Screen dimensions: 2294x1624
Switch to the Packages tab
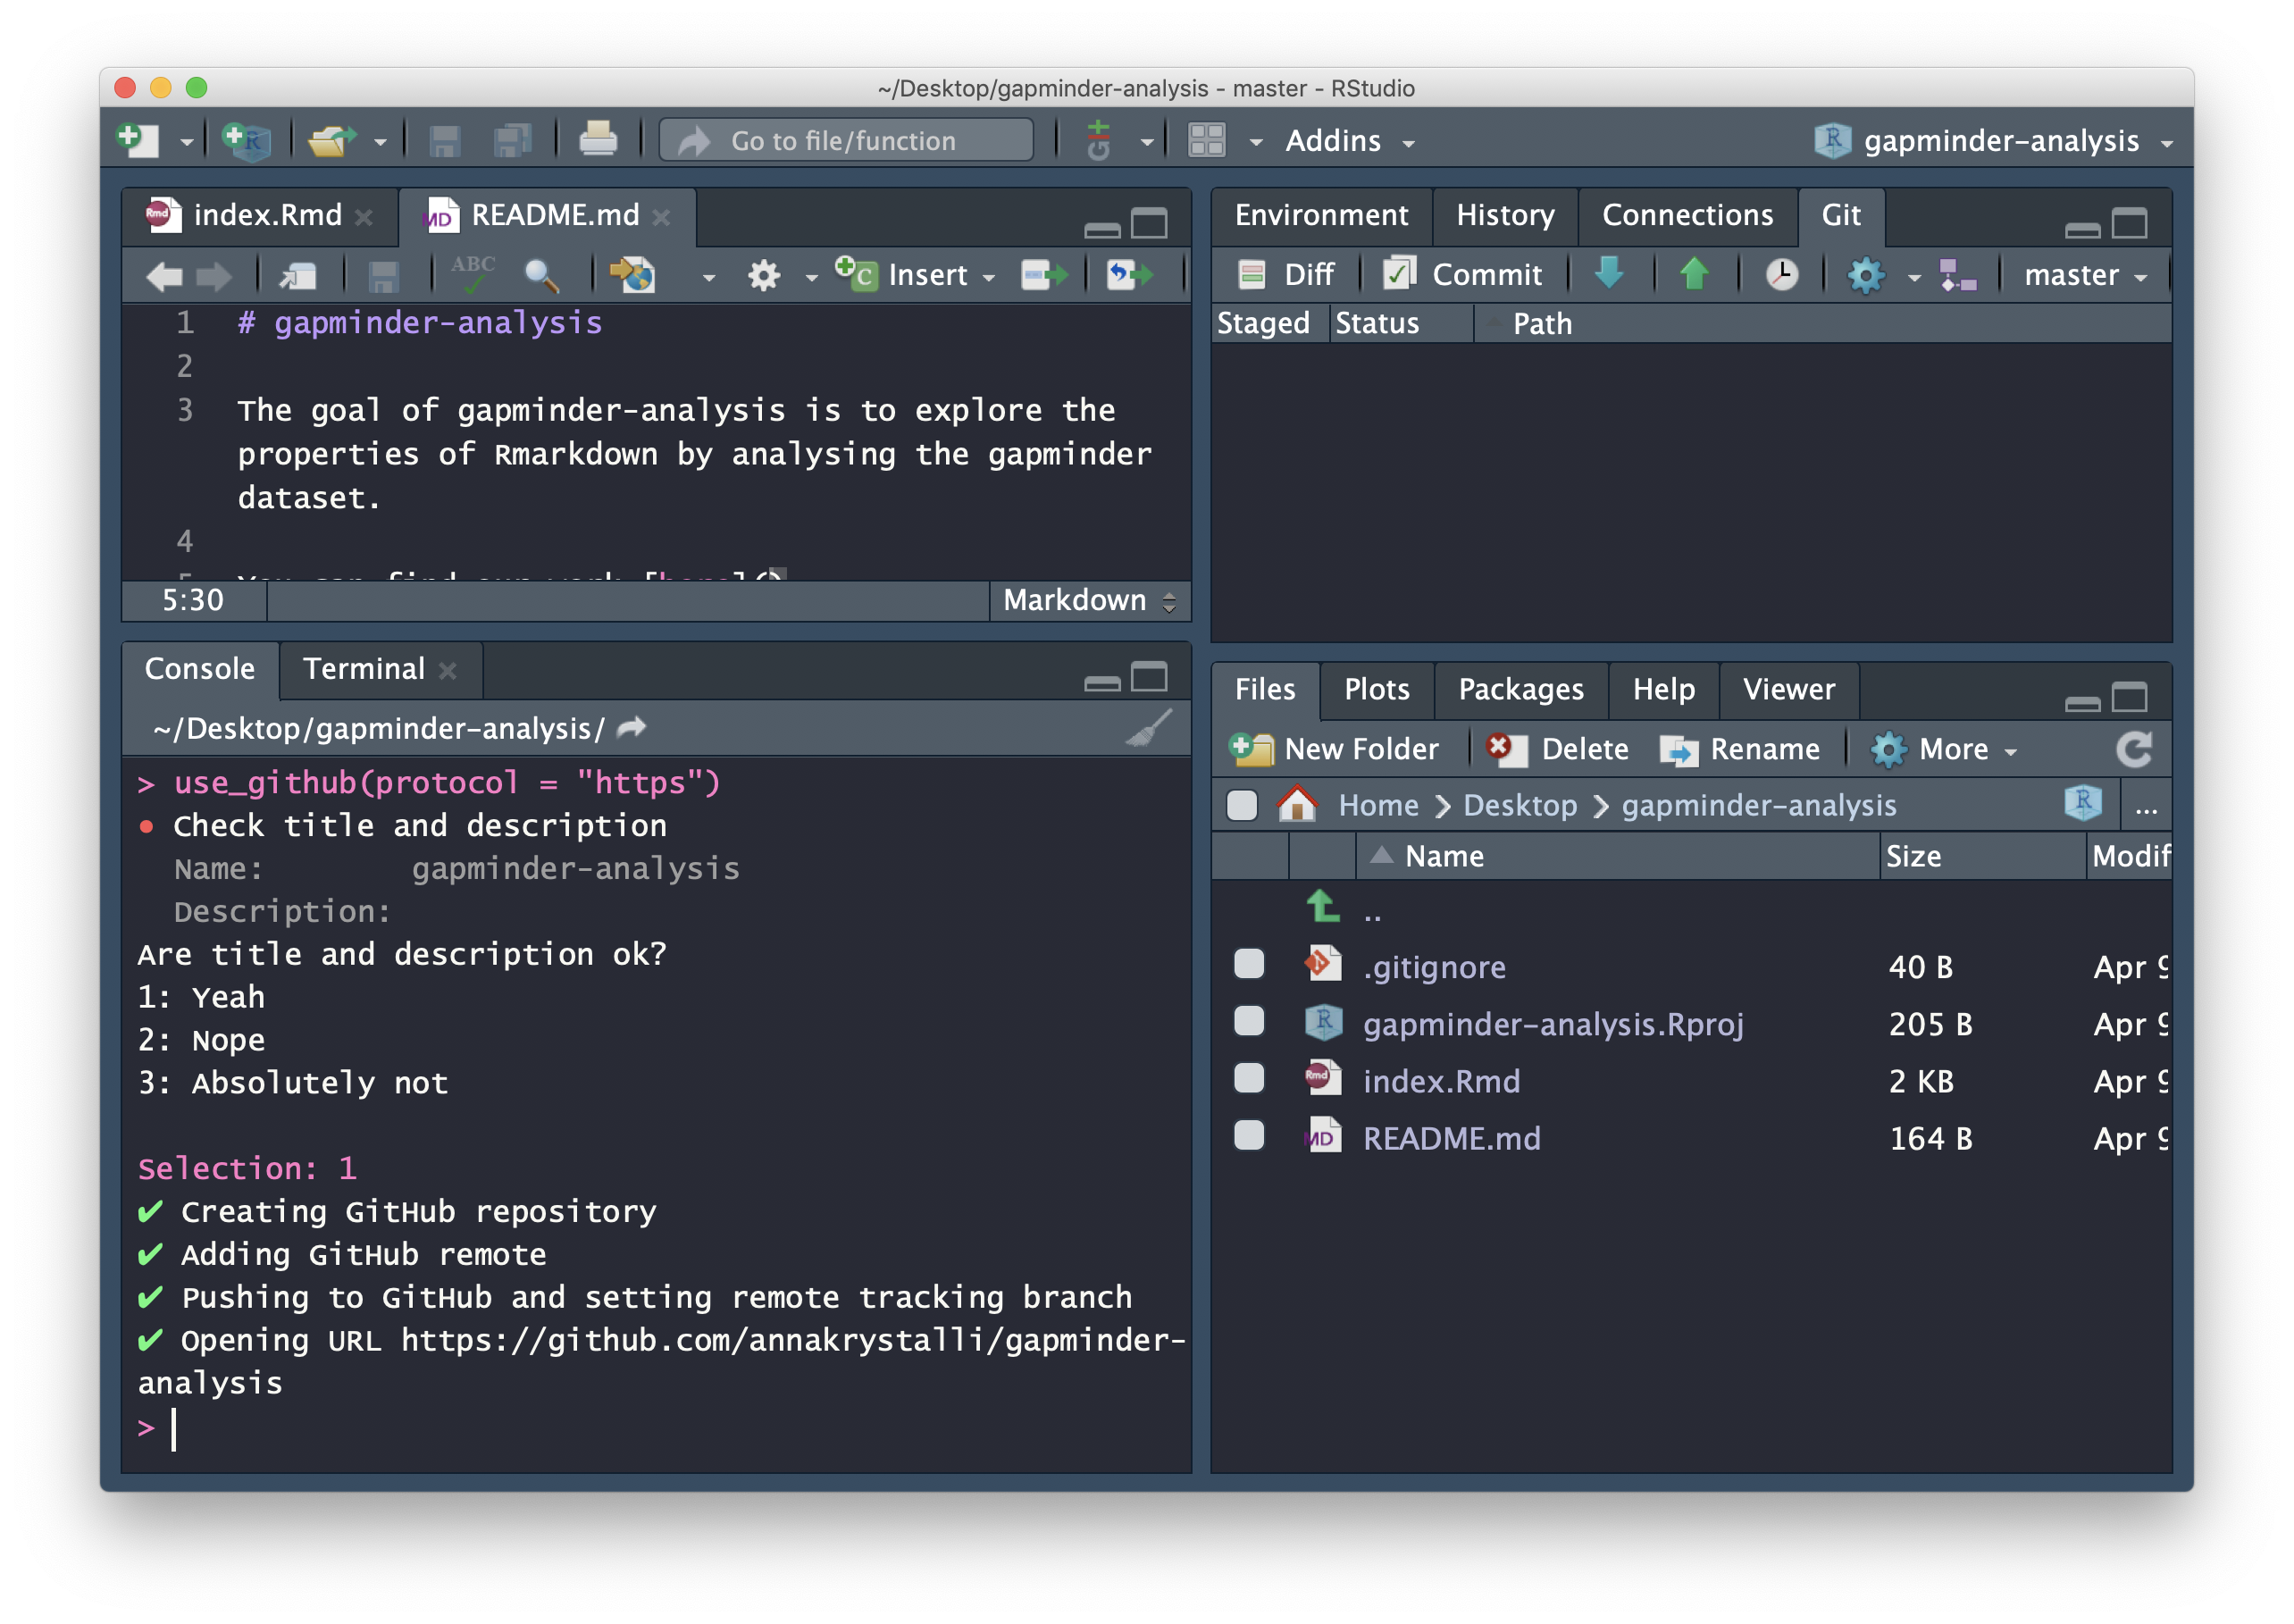[1520, 689]
